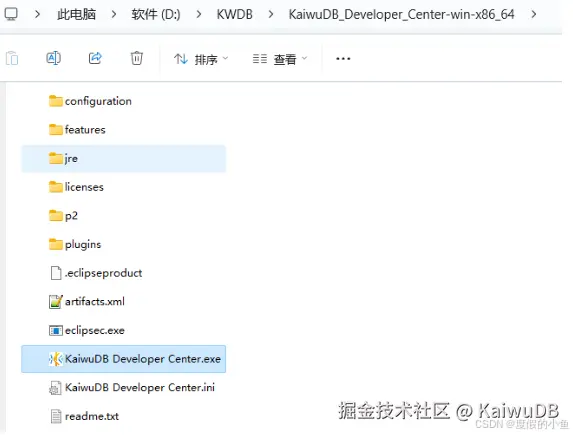Select the file name eclipsec.exe

coord(95,330)
